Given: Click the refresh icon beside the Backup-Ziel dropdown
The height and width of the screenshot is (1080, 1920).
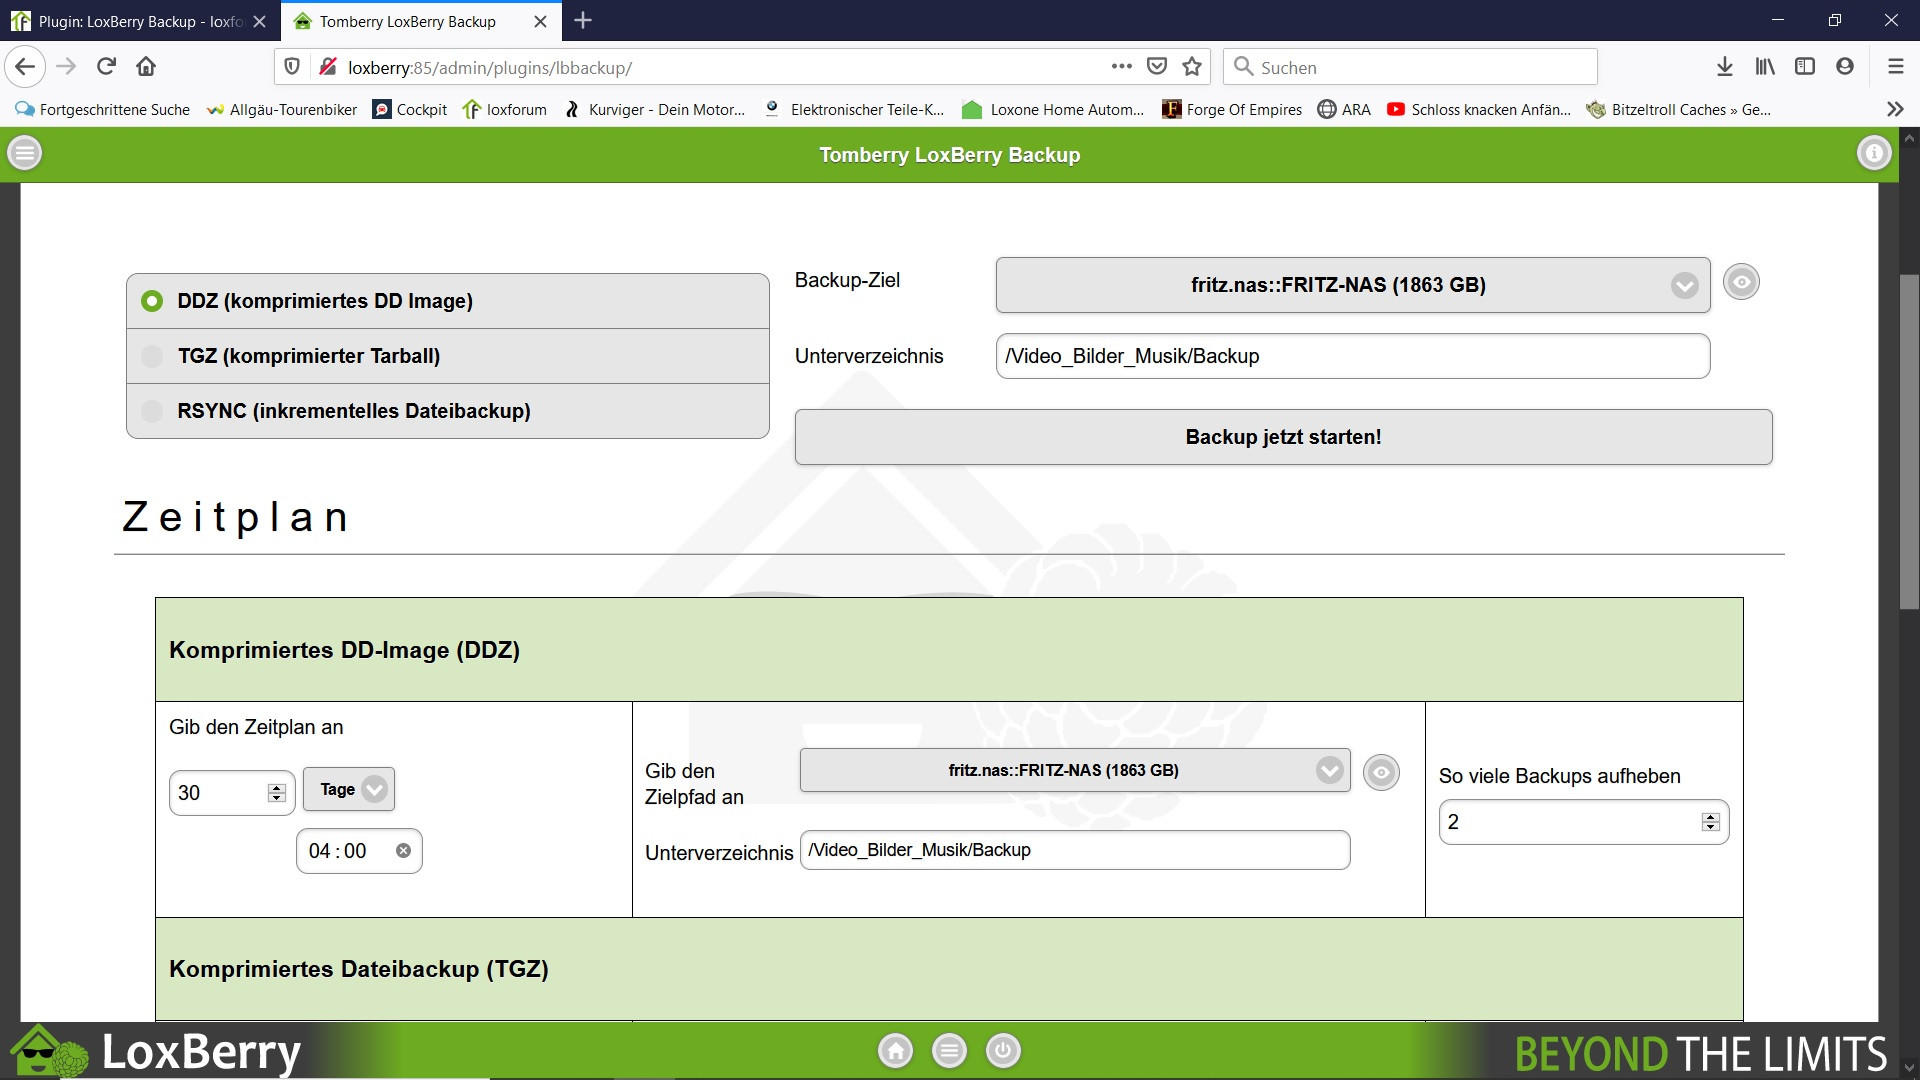Looking at the screenshot, I should [1741, 283].
